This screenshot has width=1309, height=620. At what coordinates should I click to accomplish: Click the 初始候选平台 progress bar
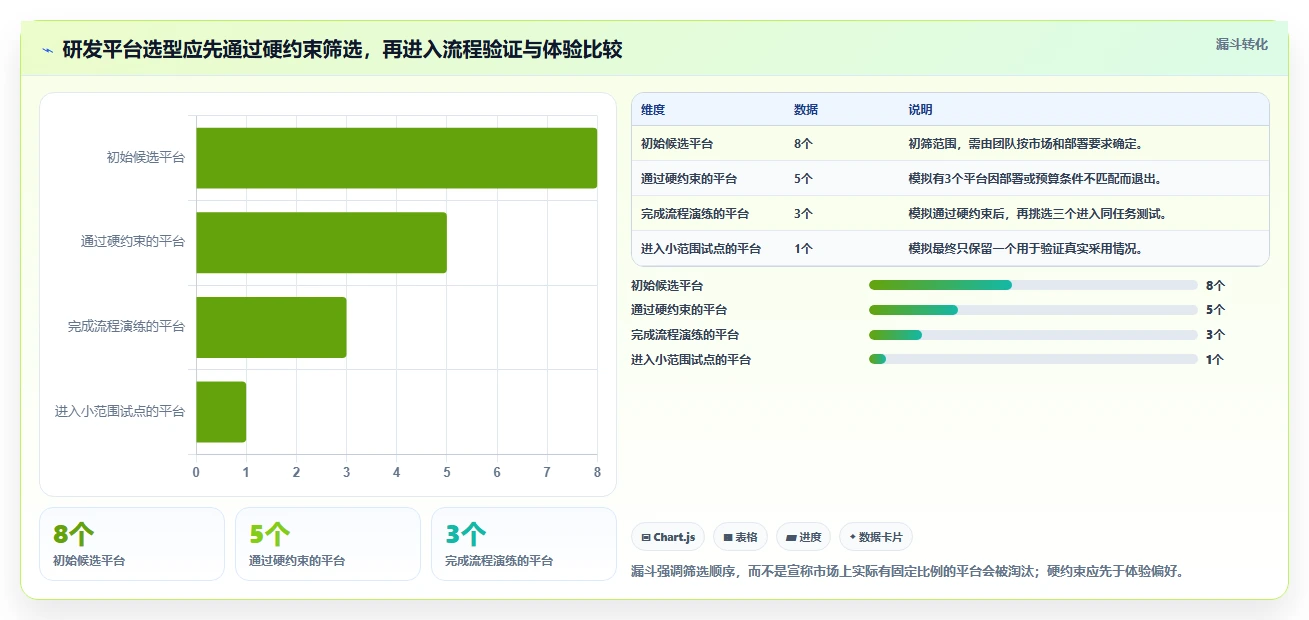(1033, 285)
